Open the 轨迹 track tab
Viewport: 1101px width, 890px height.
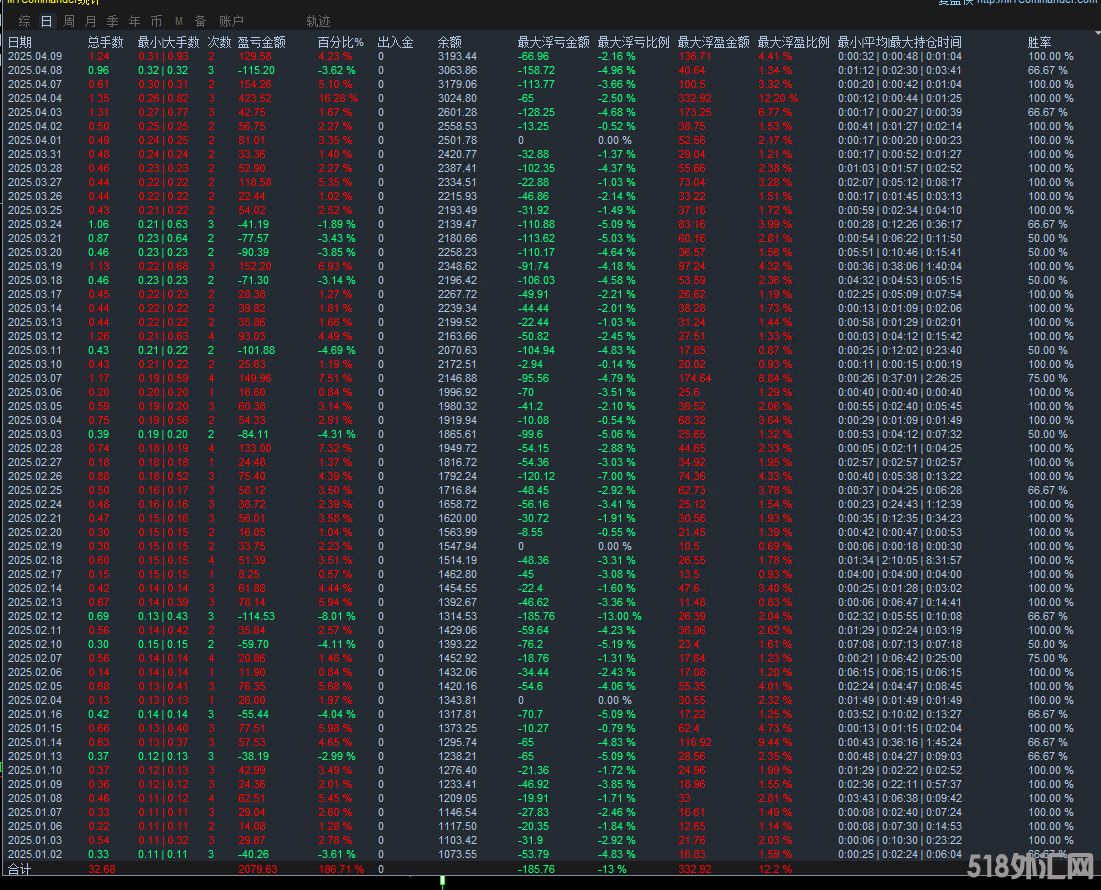(318, 21)
